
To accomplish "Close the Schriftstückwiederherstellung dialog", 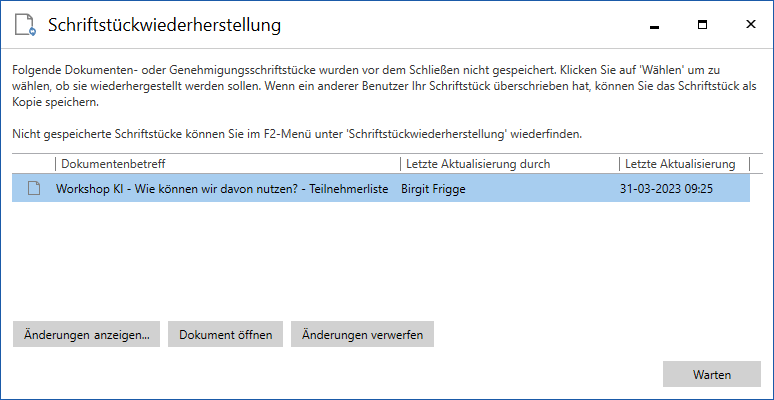I will tap(750, 24).
